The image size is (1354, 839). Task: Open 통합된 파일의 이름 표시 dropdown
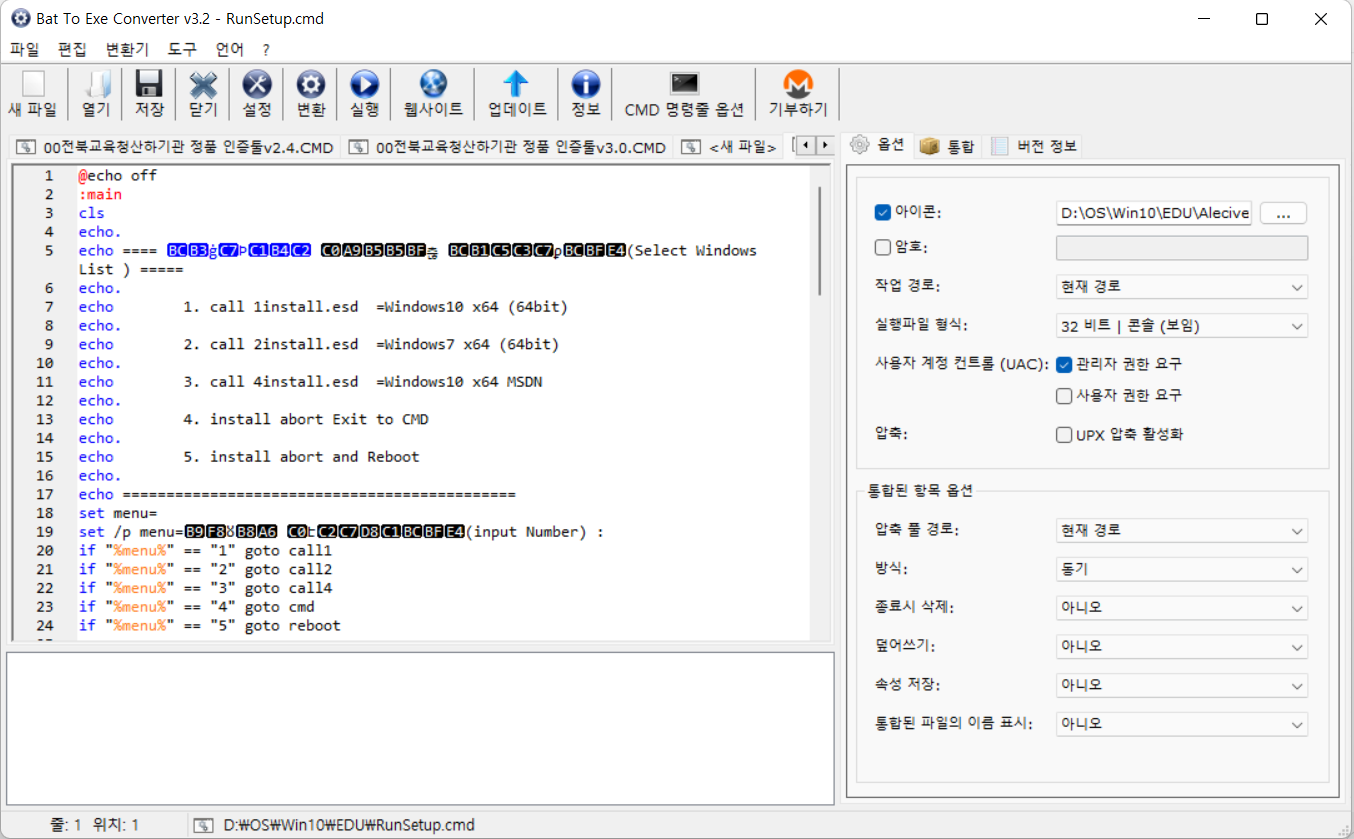[x=1182, y=723]
